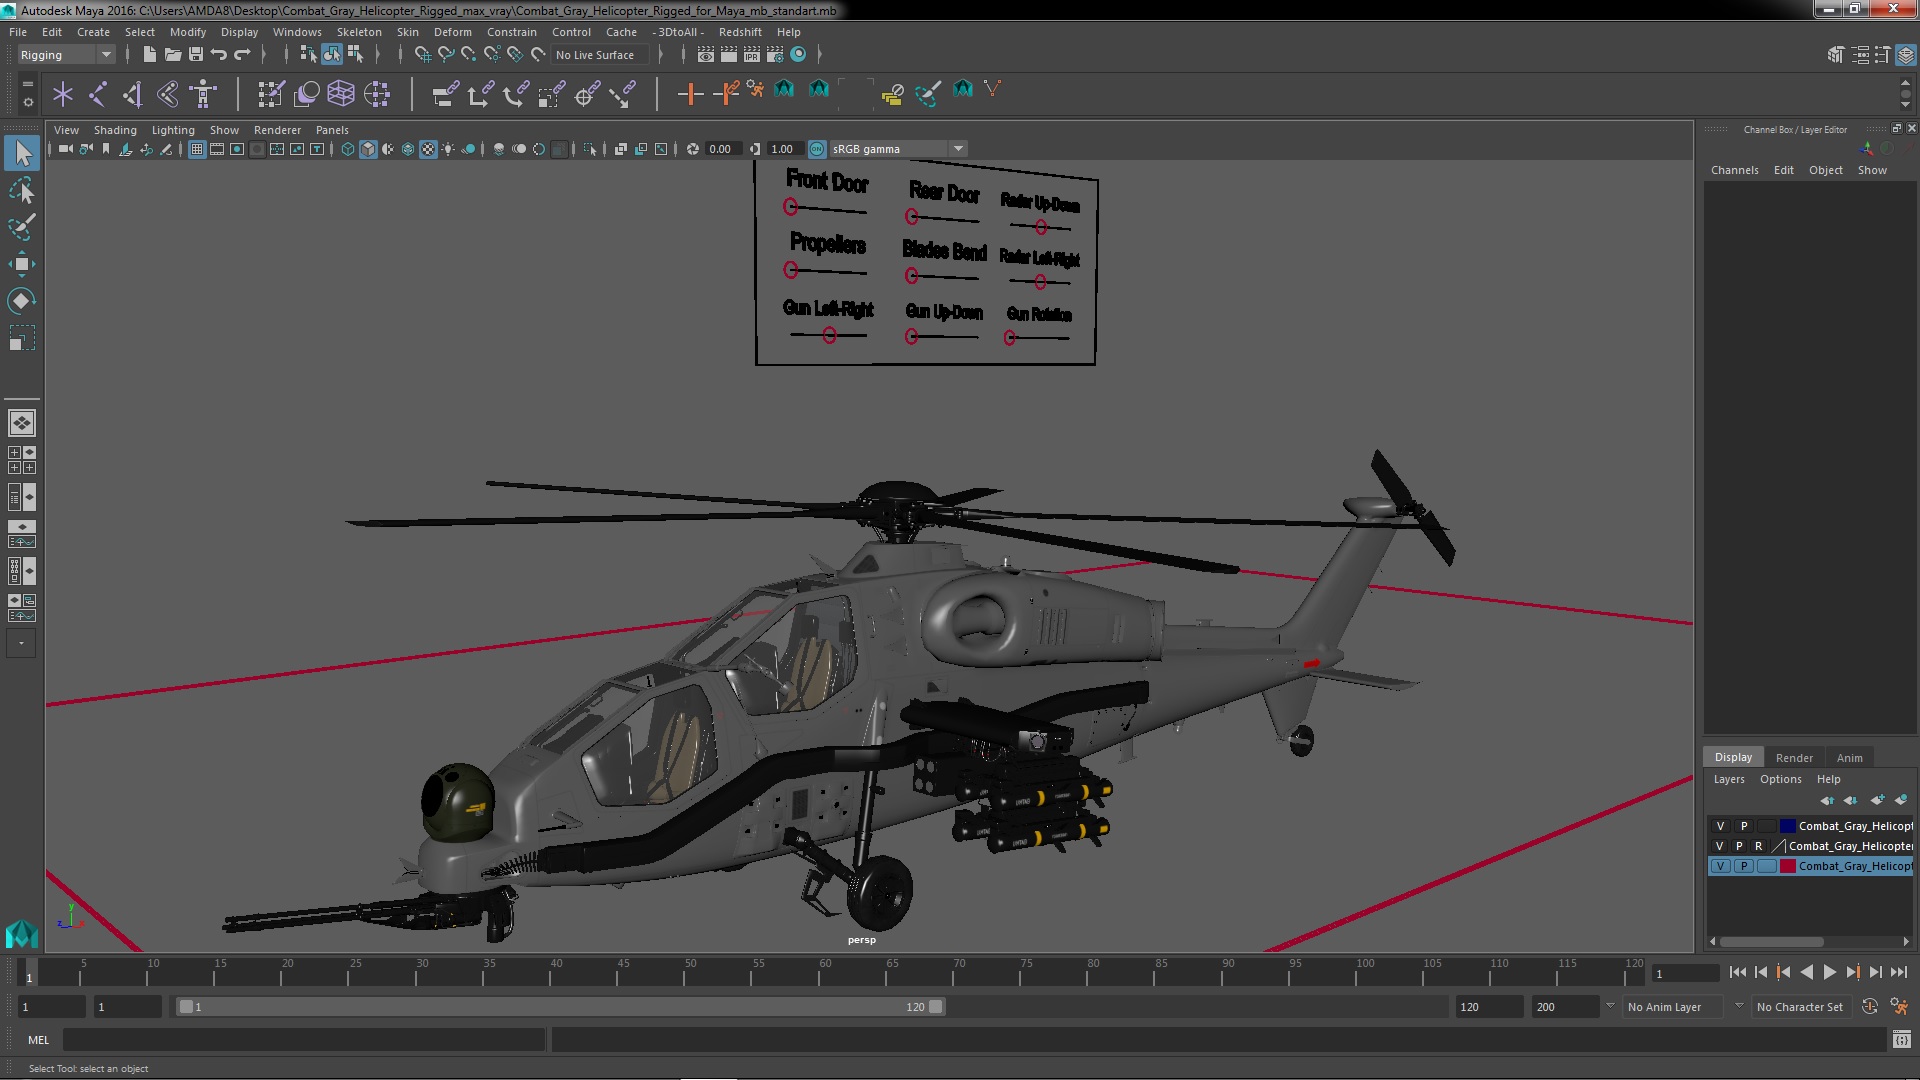
Task: Toggle the viewport grid display icon
Action: point(197,149)
